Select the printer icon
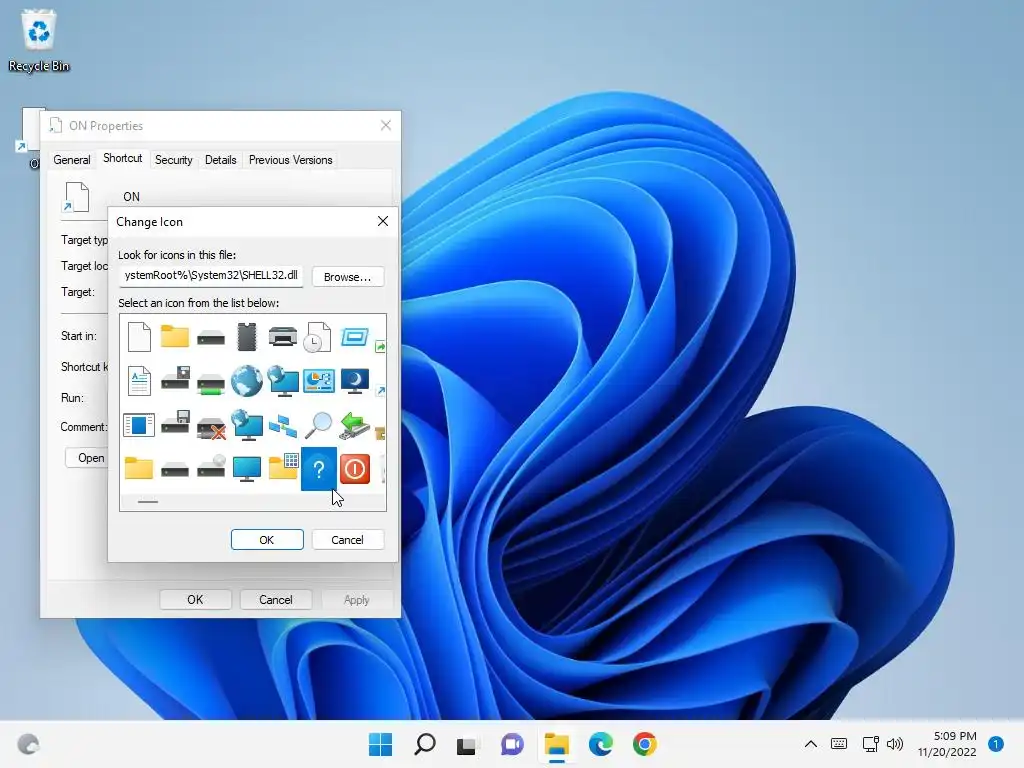 point(283,338)
